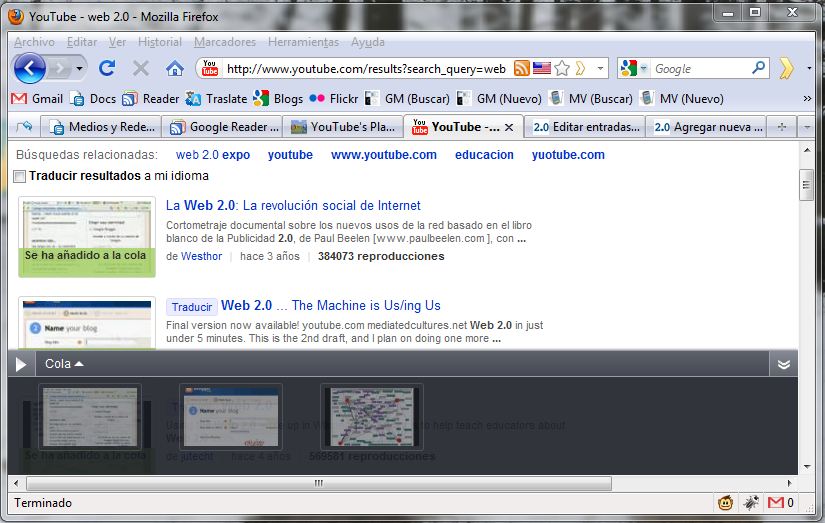Open the Reader bookmark
Viewport: 825px width, 523px height.
(150, 98)
